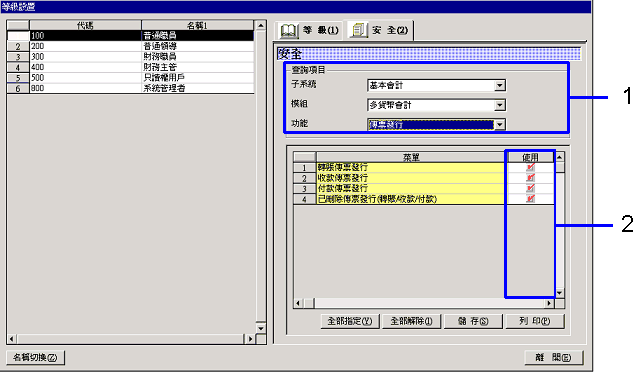
Task: Click the 名稱1 column header
Action: (x=198, y=25)
